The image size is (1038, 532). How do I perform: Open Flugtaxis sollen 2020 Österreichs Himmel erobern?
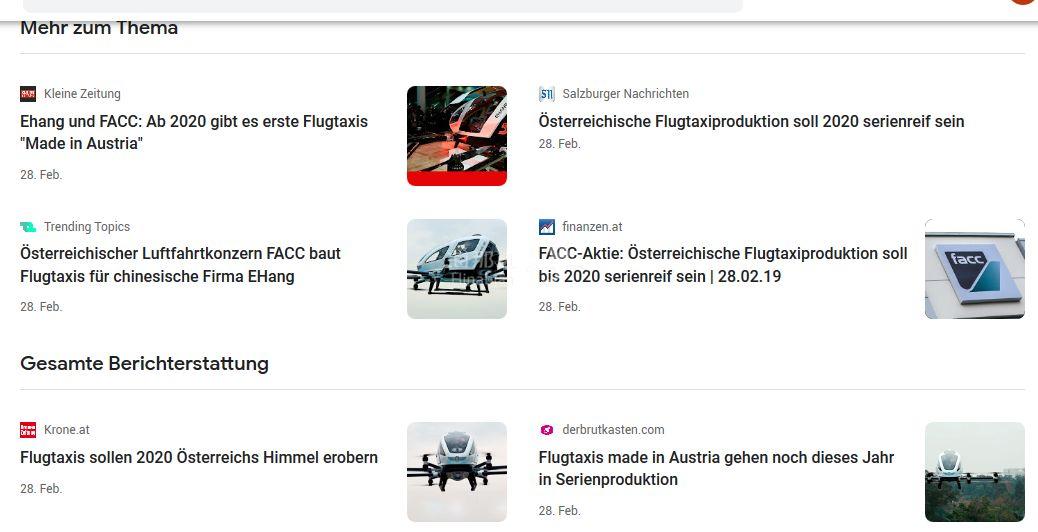click(x=199, y=457)
